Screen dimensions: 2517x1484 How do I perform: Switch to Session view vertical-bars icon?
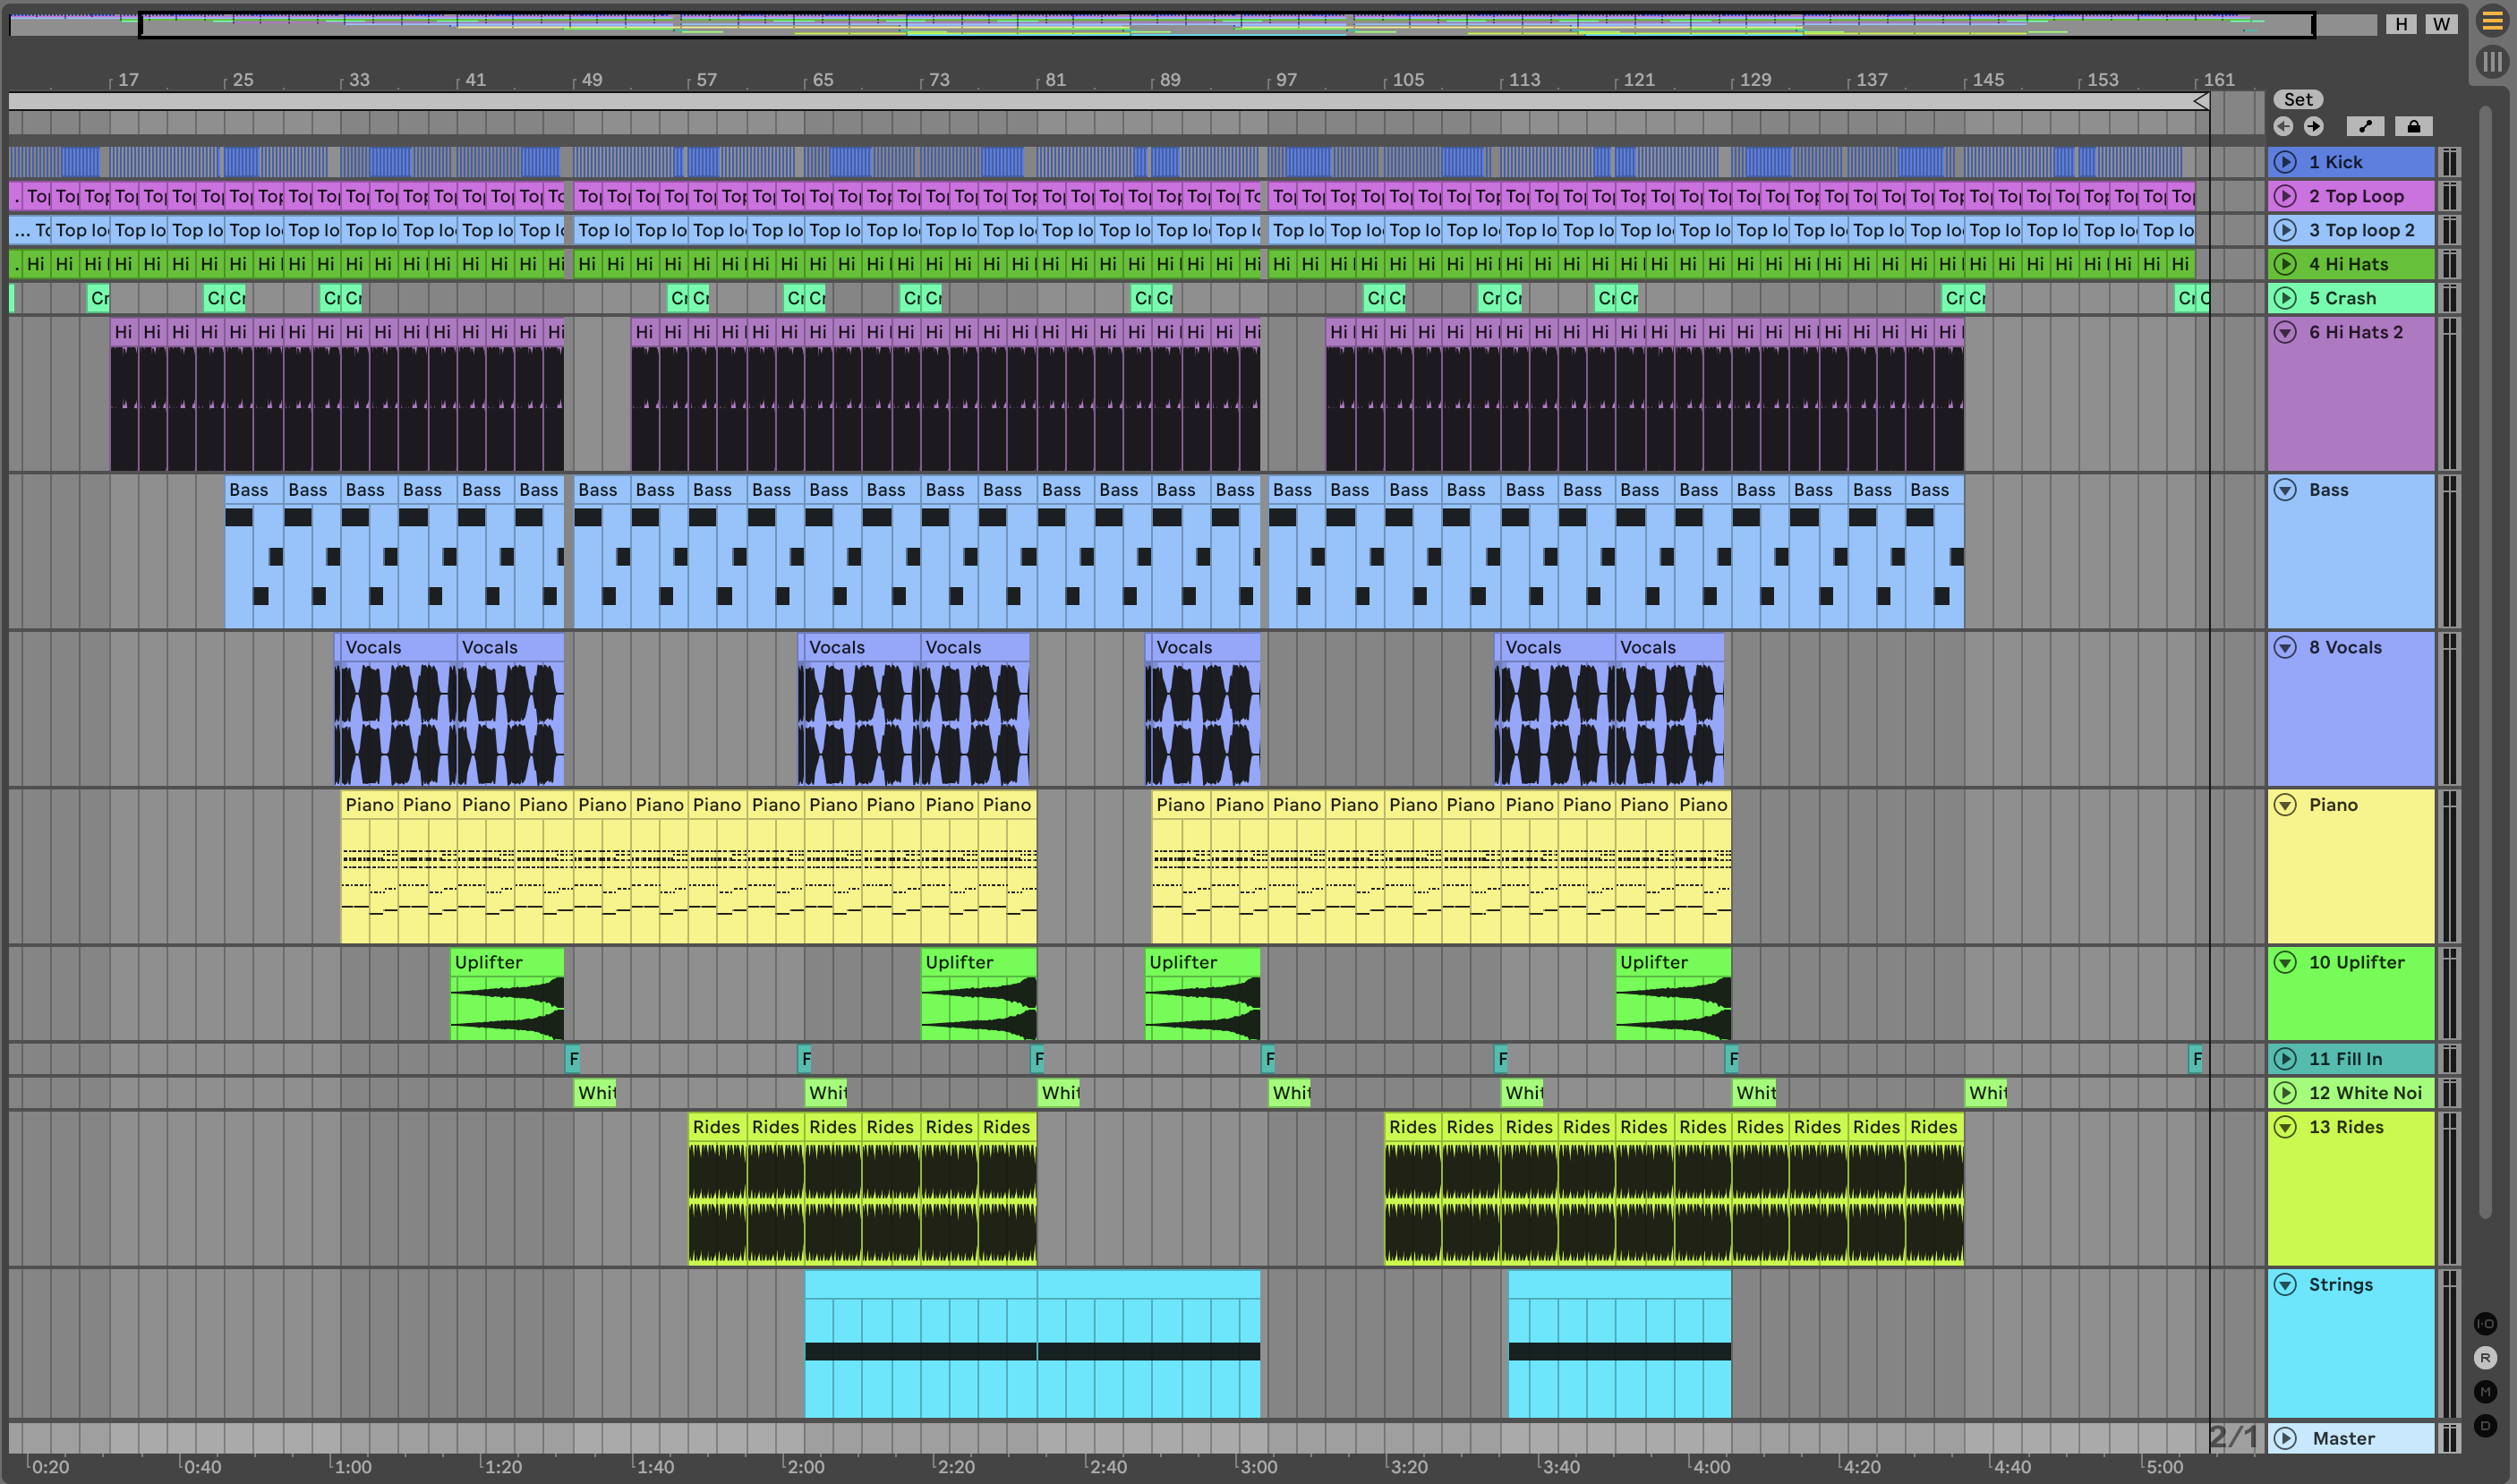pyautogui.click(x=2492, y=62)
